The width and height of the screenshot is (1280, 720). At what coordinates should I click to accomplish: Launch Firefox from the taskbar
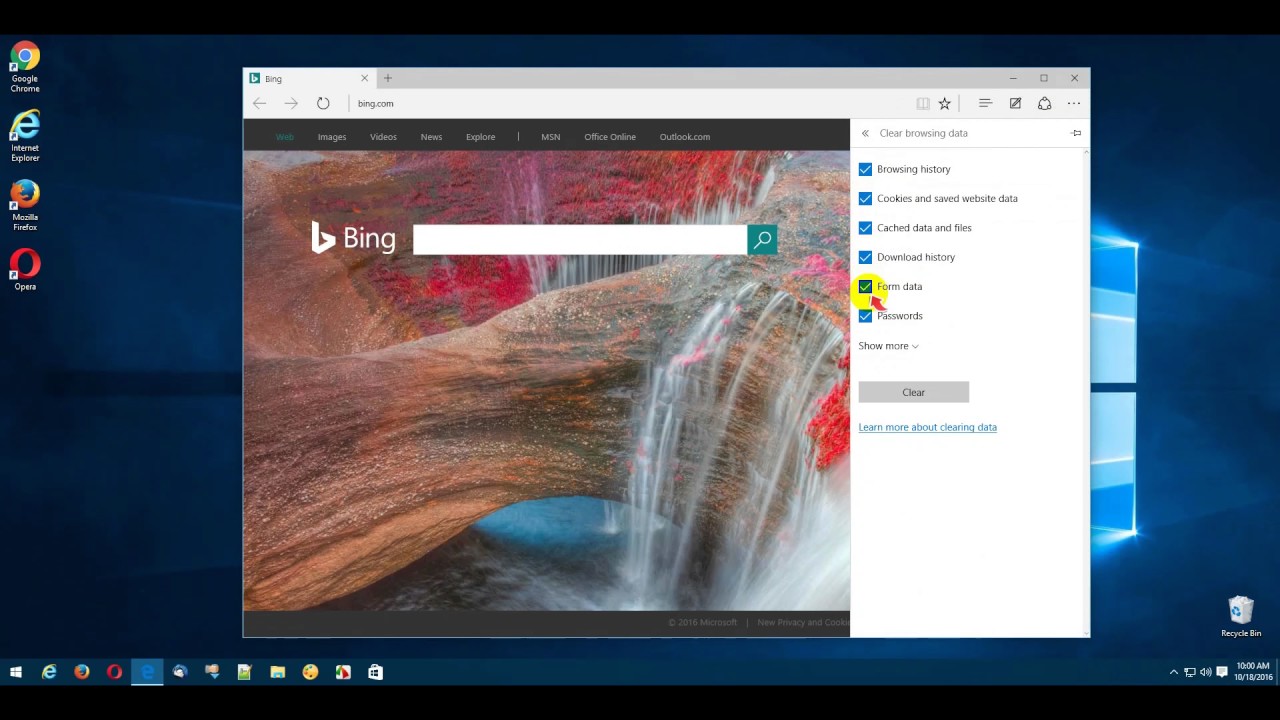82,672
